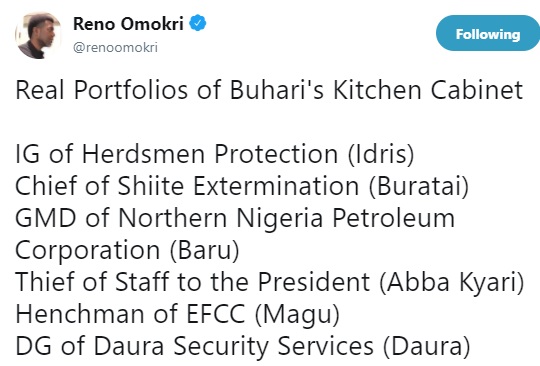The image size is (540, 366).
Task: Select the name "(Abba Kyari)" in the tweet
Action: point(451,282)
